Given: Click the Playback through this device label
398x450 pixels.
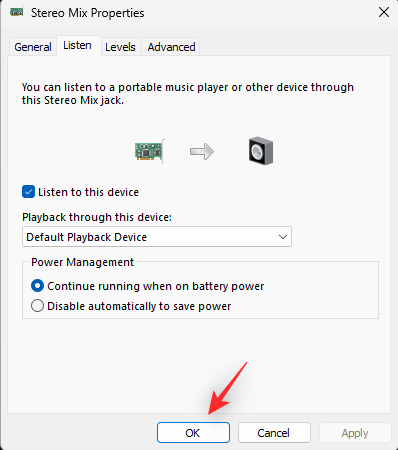Looking at the screenshot, I should pos(97,217).
